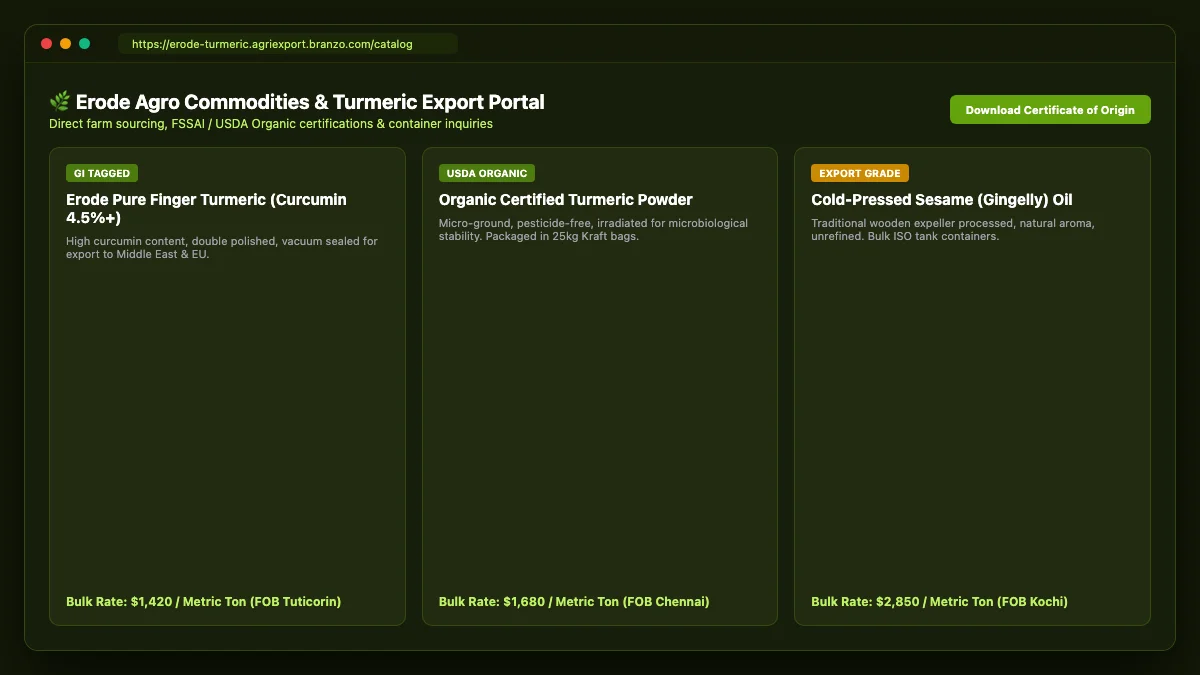This screenshot has width=1200, height=675.
Task: Select the EXPORT GRADE badge
Action: click(860, 173)
